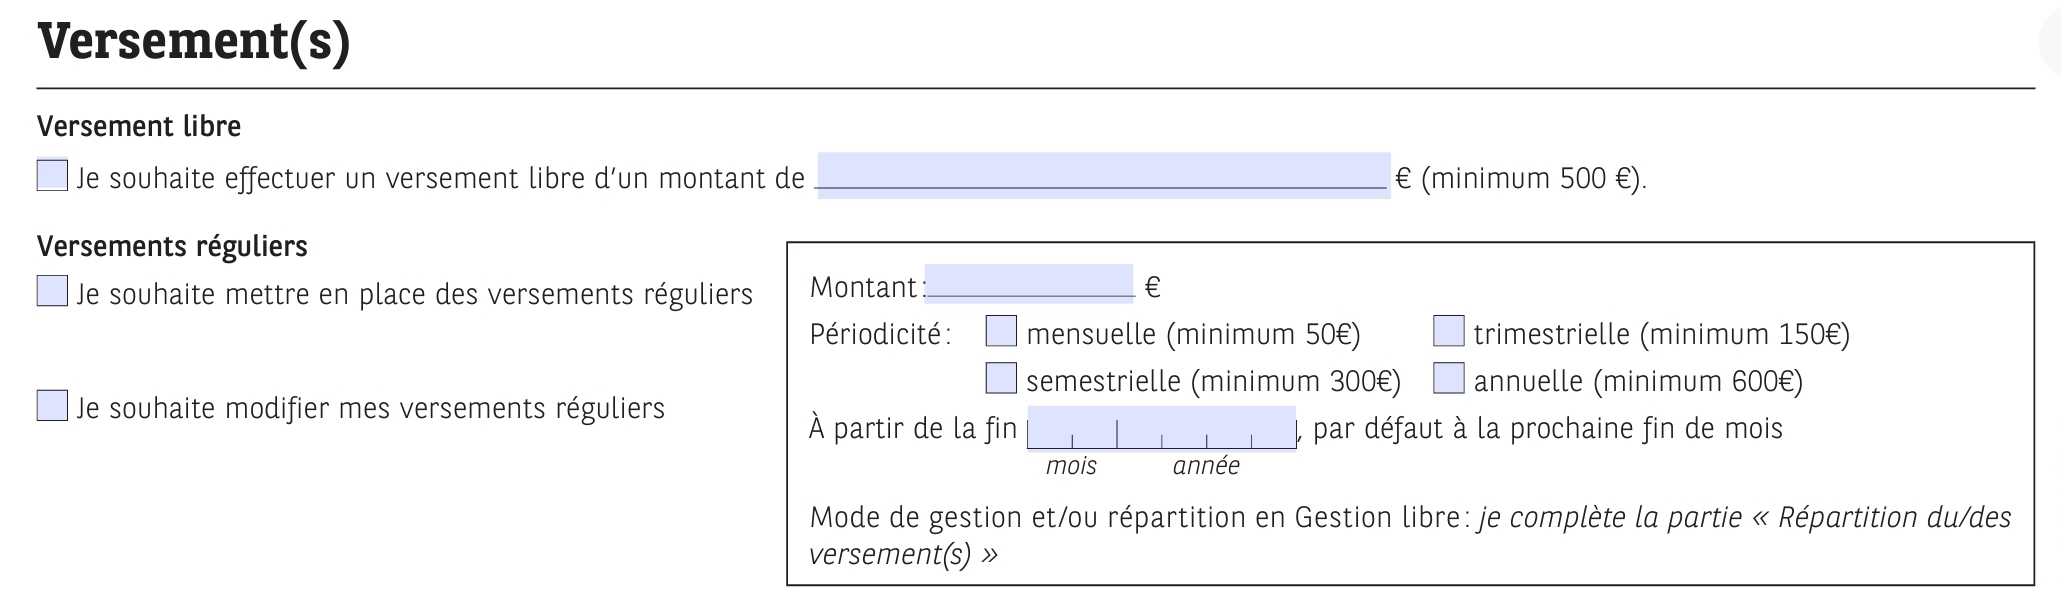The height and width of the screenshot is (607, 2061).
Task: Click the '(minimum 500 €)' note
Action: click(x=1532, y=179)
